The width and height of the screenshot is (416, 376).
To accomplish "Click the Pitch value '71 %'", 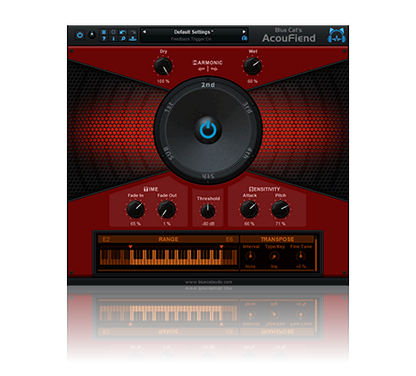I will 280,224.
